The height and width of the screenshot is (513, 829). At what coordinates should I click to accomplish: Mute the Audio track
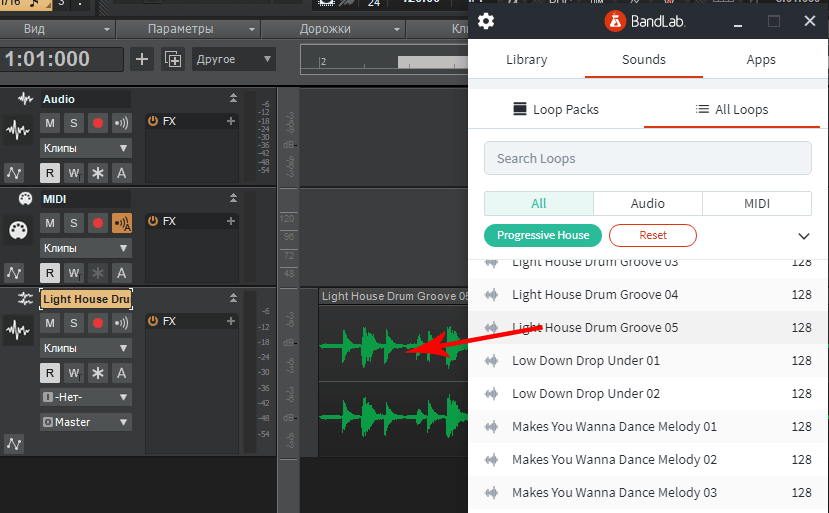[50, 123]
